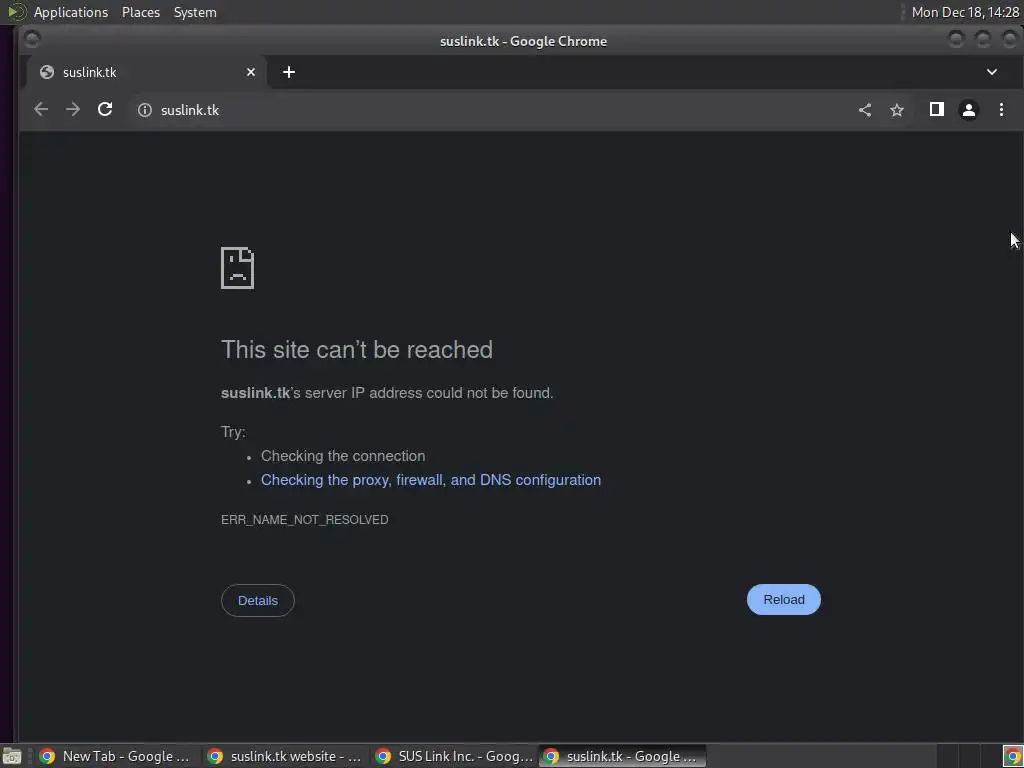This screenshot has height=768, width=1024.
Task: Open the profile avatar menu
Action: (x=968, y=110)
